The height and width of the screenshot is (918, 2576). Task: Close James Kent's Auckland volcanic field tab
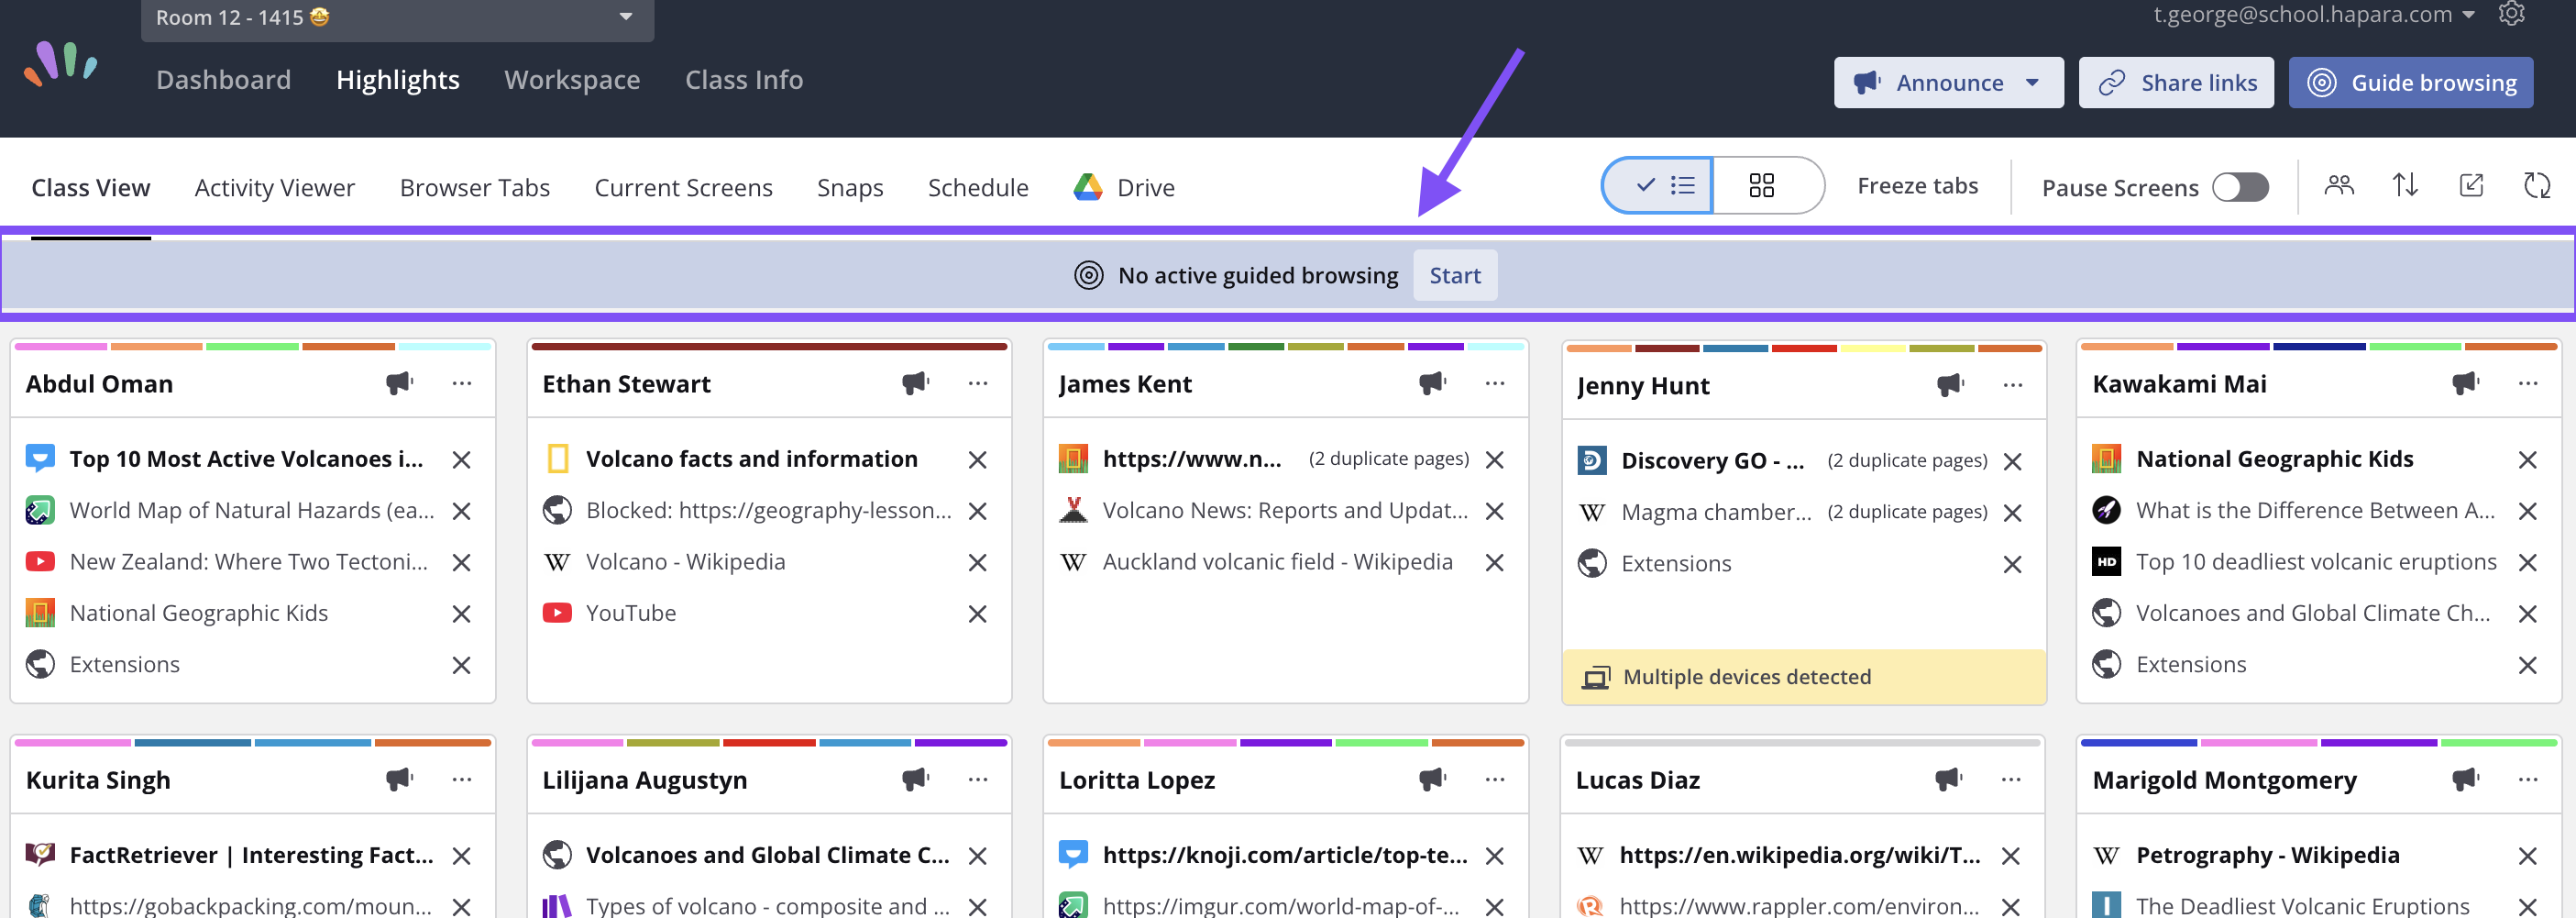point(1494,563)
